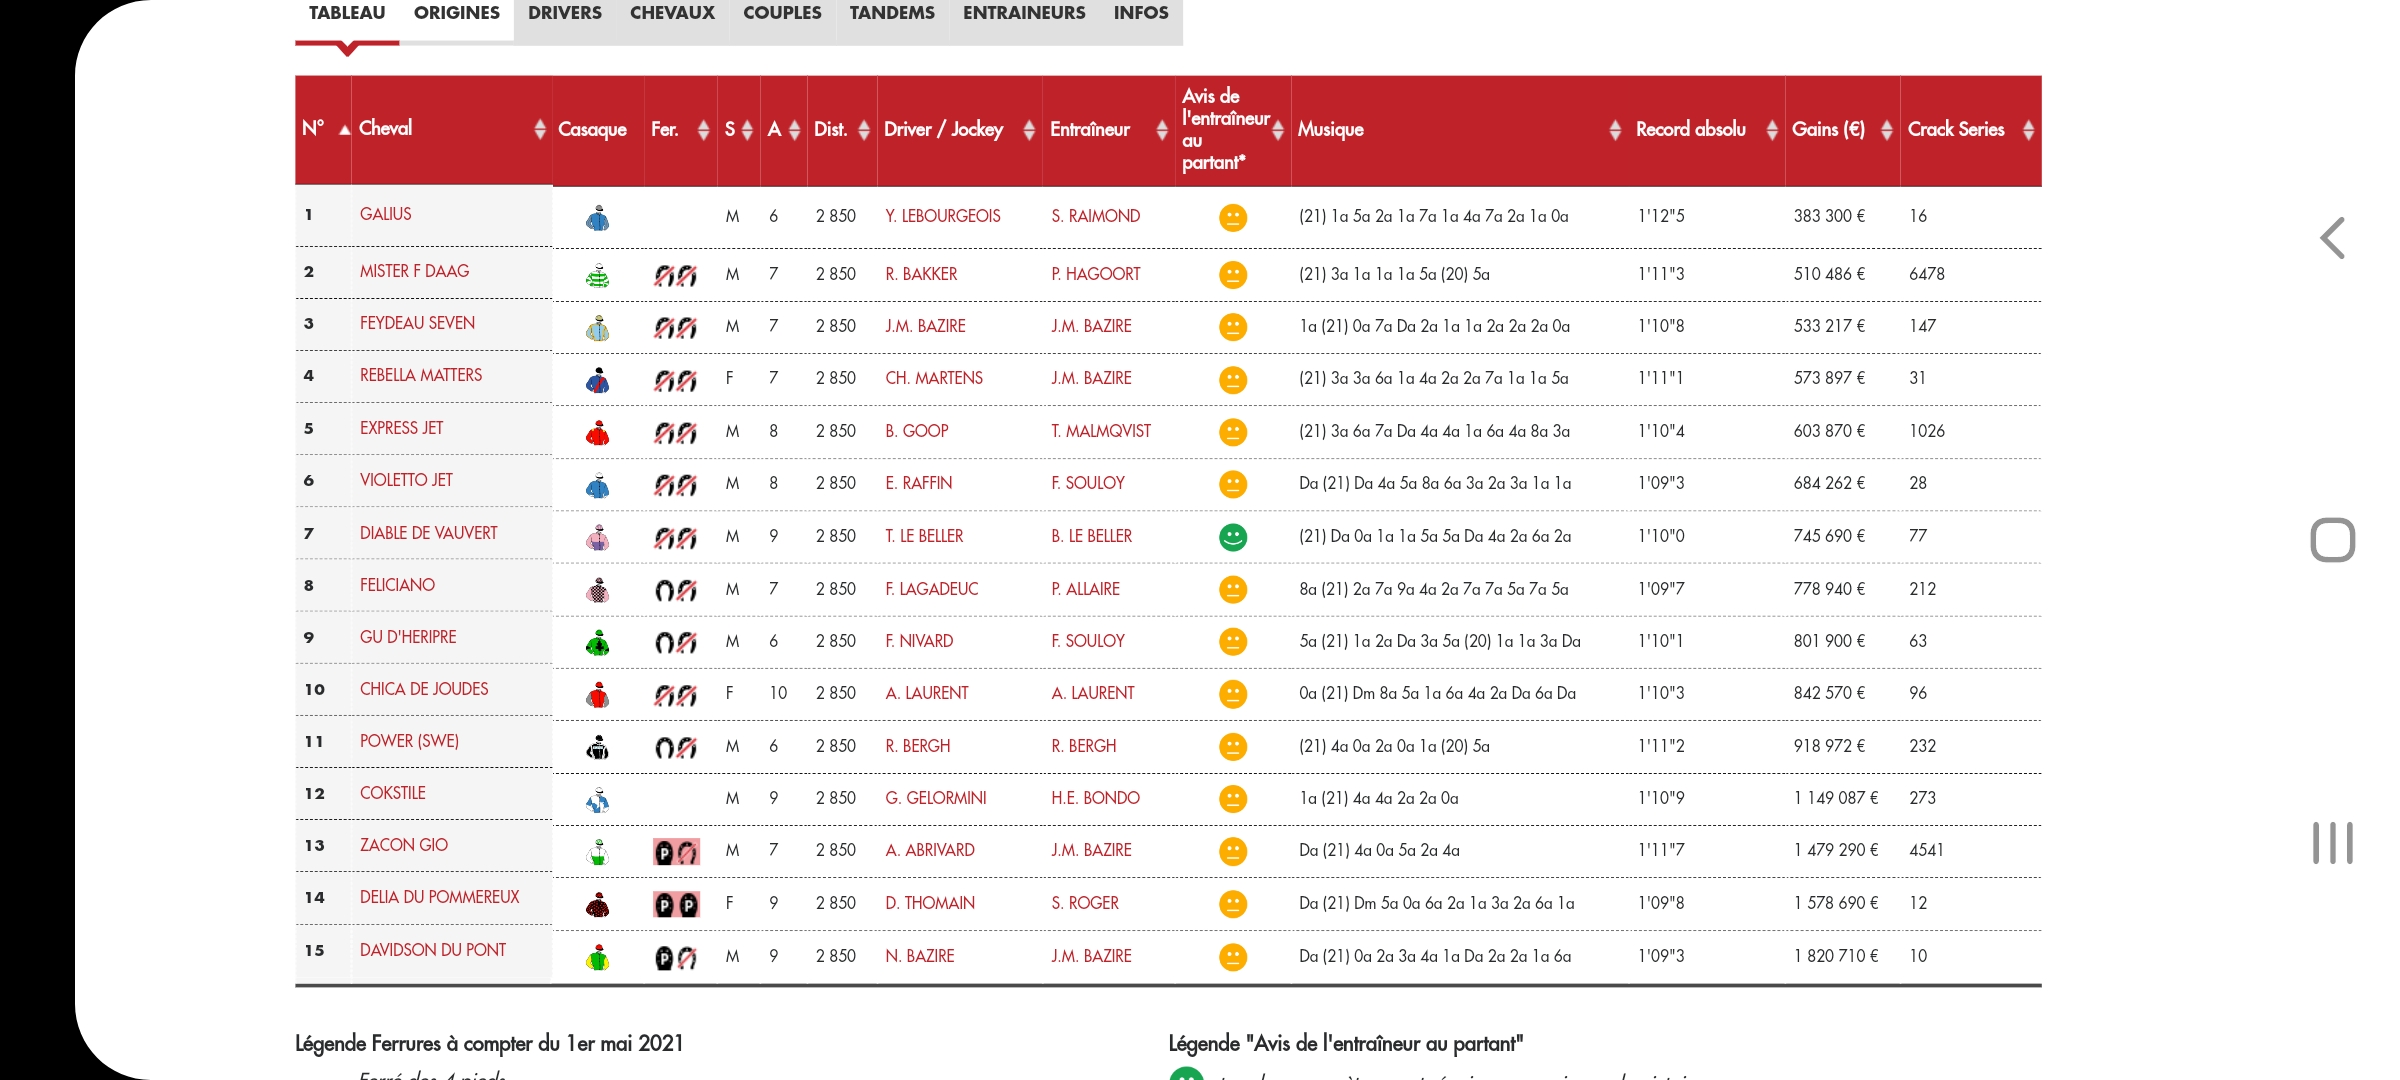
Task: Switch to the DRIVERS tab
Action: (x=564, y=13)
